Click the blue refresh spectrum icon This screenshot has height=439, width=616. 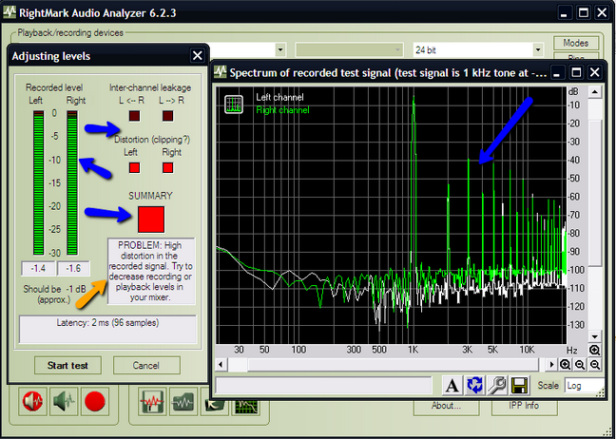(x=475, y=385)
